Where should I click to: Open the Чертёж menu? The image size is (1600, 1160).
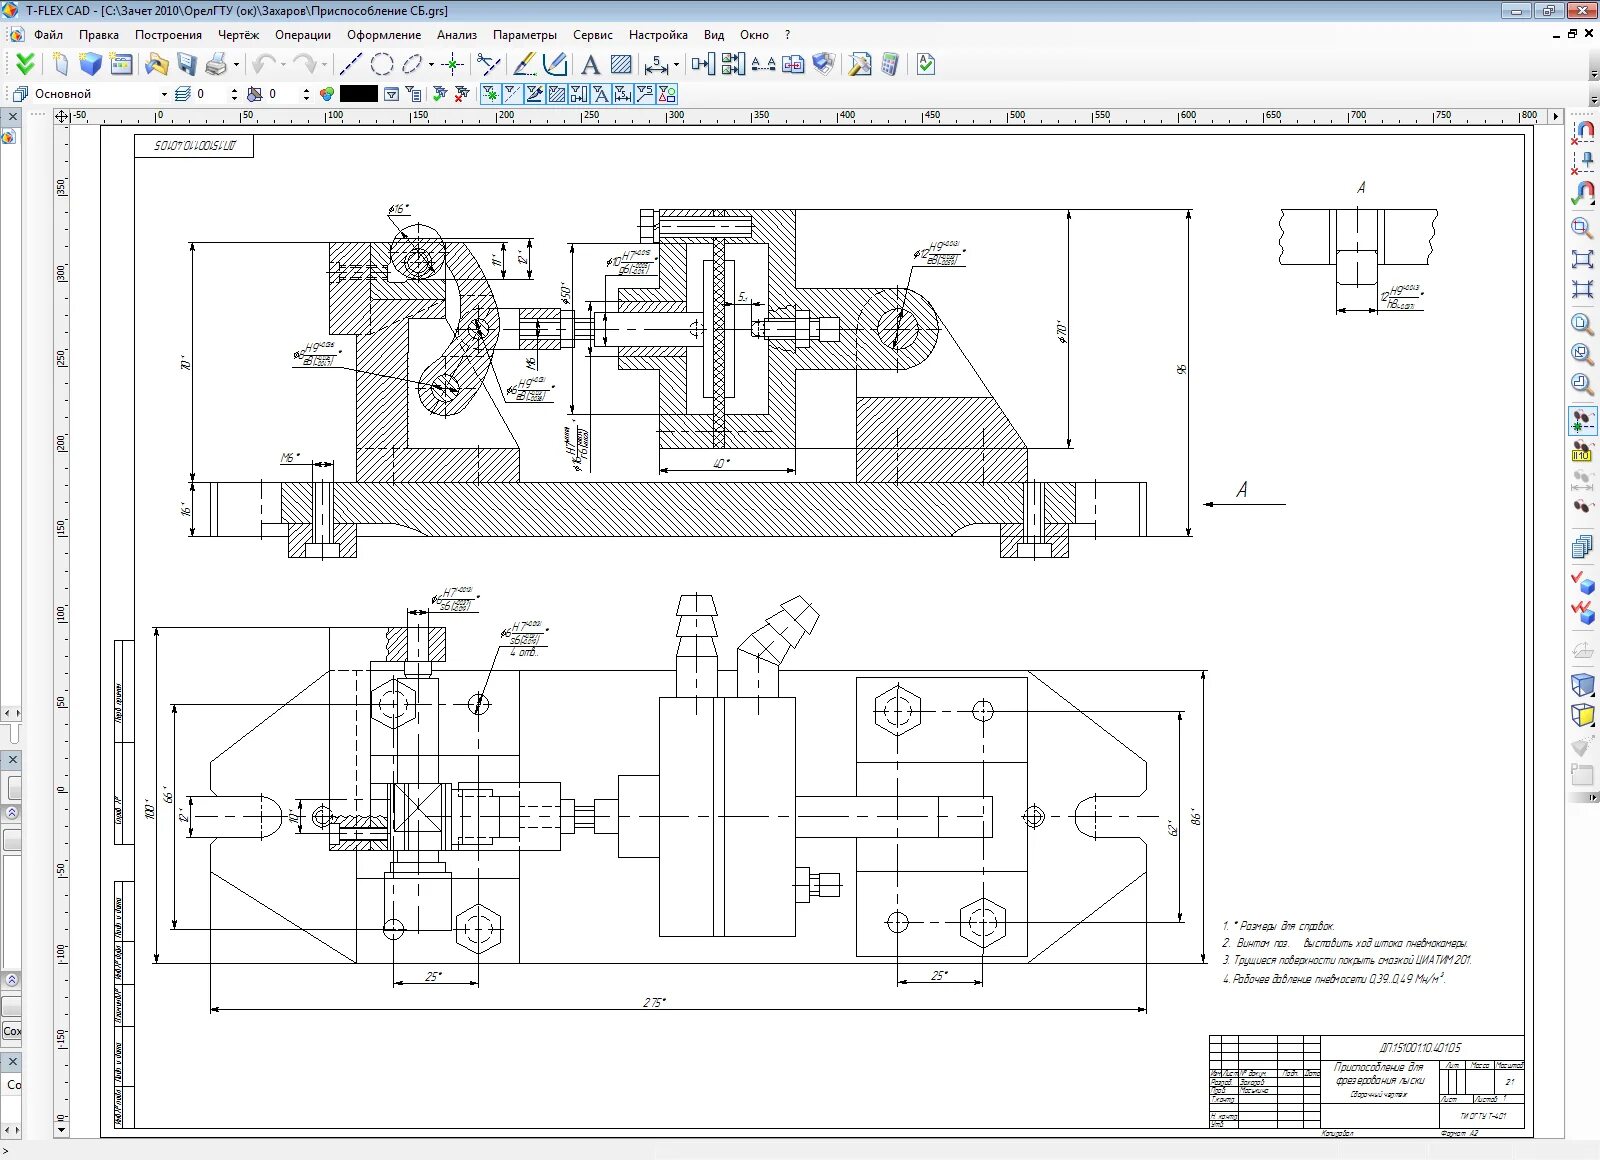238,35
